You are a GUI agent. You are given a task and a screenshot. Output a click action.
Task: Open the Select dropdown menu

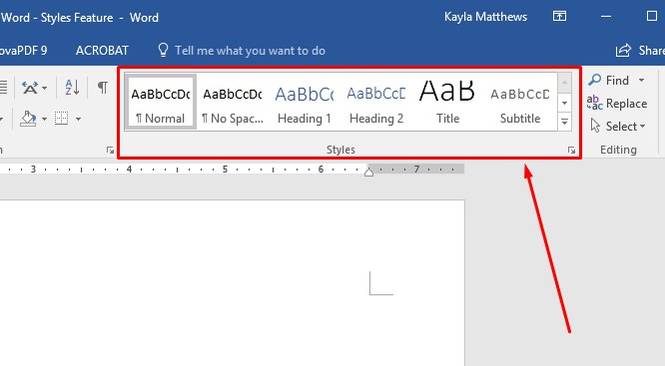coord(618,126)
